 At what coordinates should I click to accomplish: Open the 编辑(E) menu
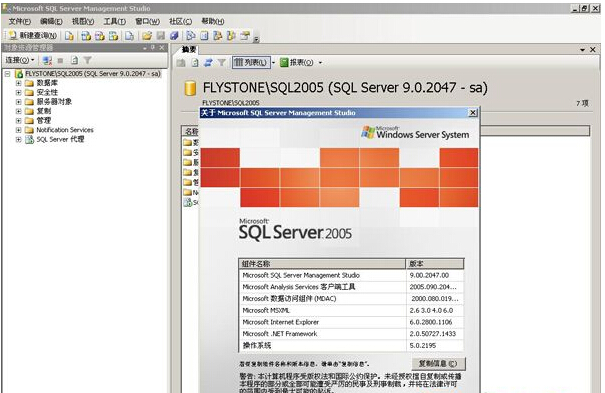51,22
